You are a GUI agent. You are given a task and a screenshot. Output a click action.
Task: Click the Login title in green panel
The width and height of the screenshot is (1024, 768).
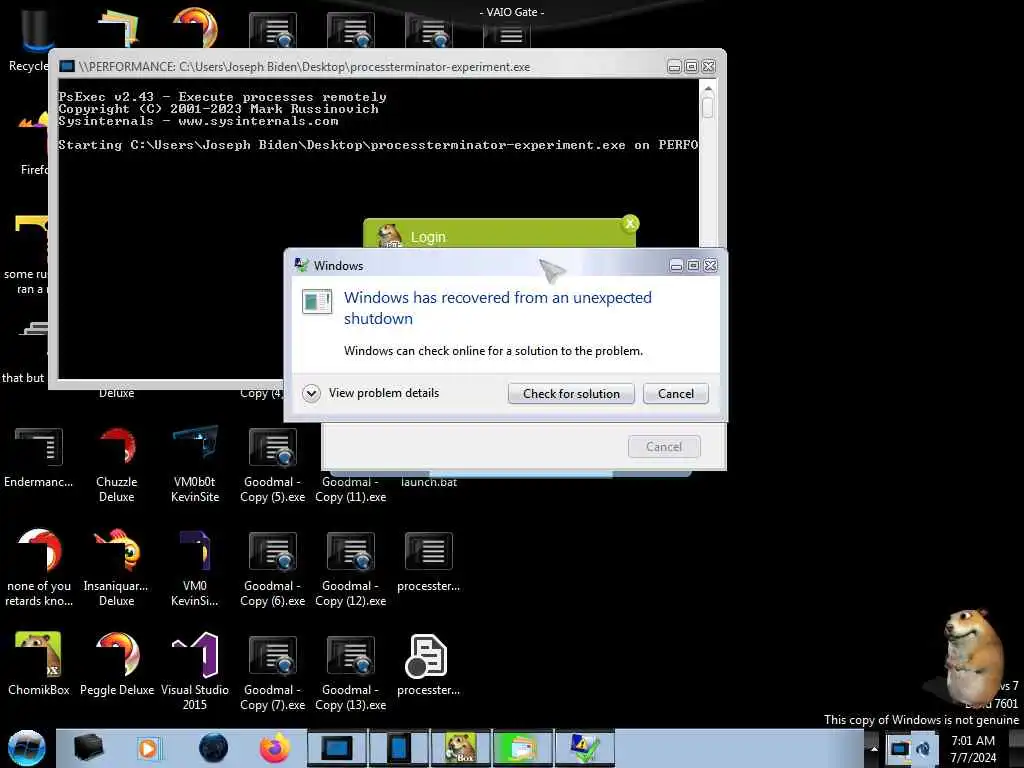tap(428, 237)
